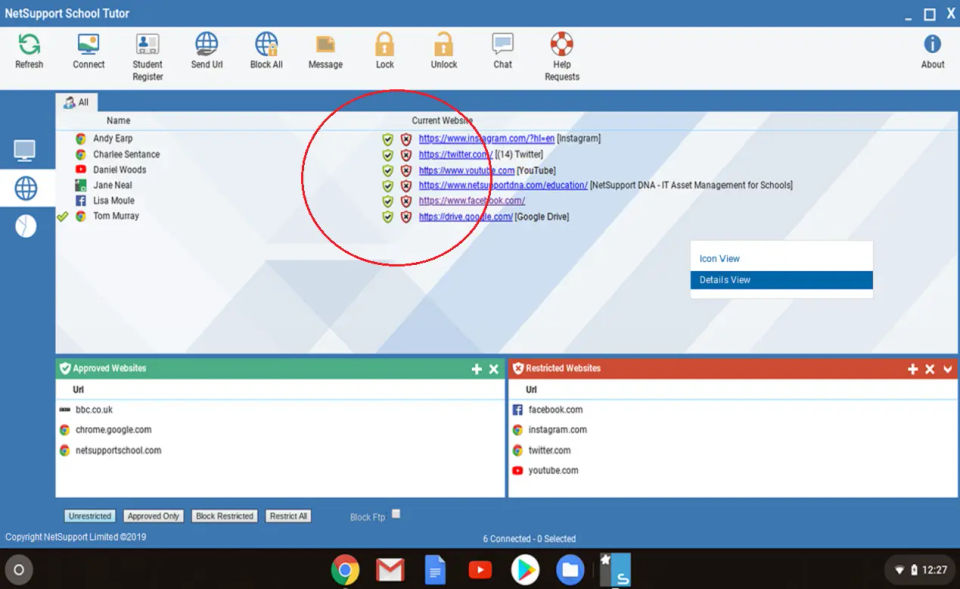The width and height of the screenshot is (960, 589).
Task: Select instagram.com restricted entry
Action: click(x=557, y=430)
